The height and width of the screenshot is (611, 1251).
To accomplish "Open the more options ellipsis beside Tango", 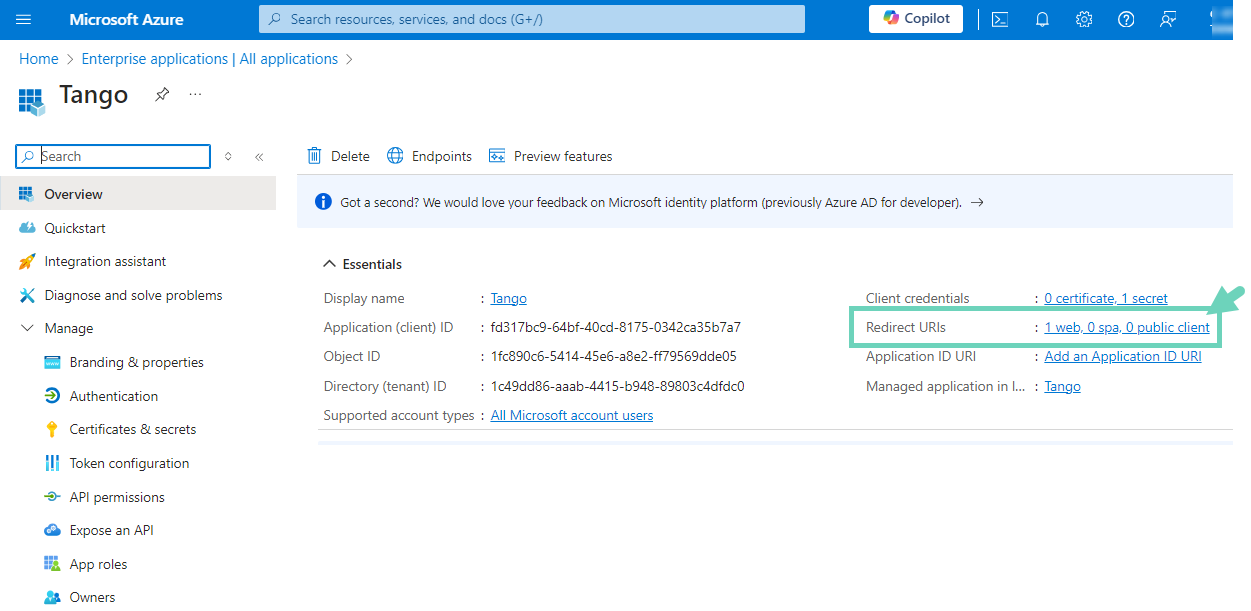I will tap(195, 94).
